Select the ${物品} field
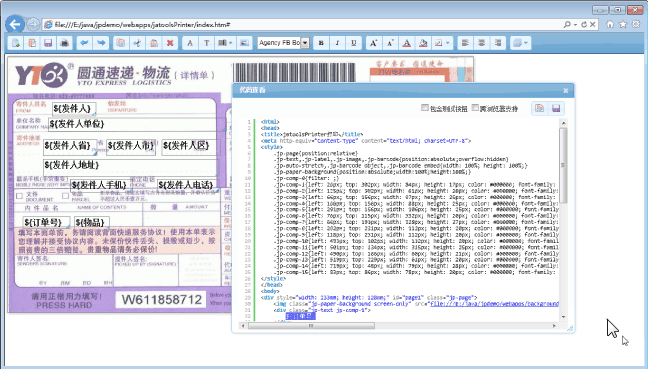 click(92, 222)
